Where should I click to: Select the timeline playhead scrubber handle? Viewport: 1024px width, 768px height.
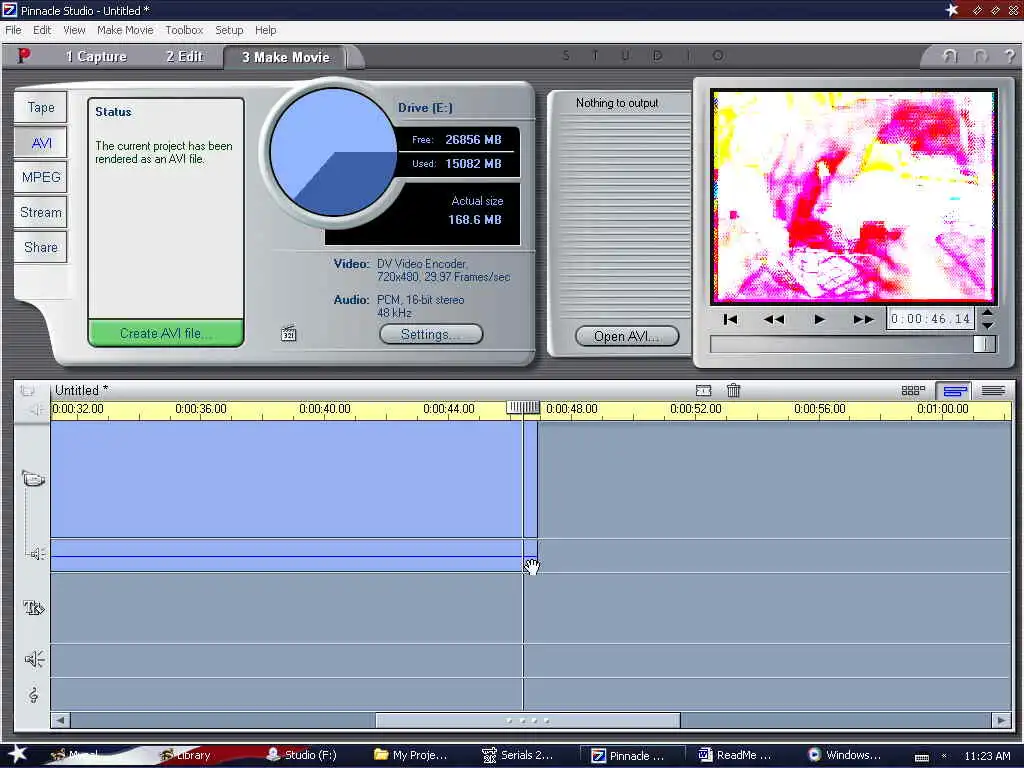(x=523, y=408)
